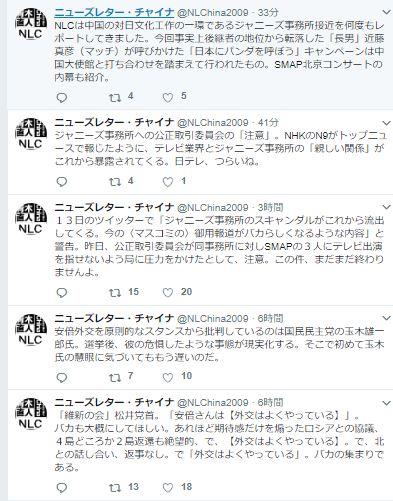Like the 玉木雄一郎 tweet with 10 likes
The width and height of the screenshot is (393, 501).
(168, 377)
